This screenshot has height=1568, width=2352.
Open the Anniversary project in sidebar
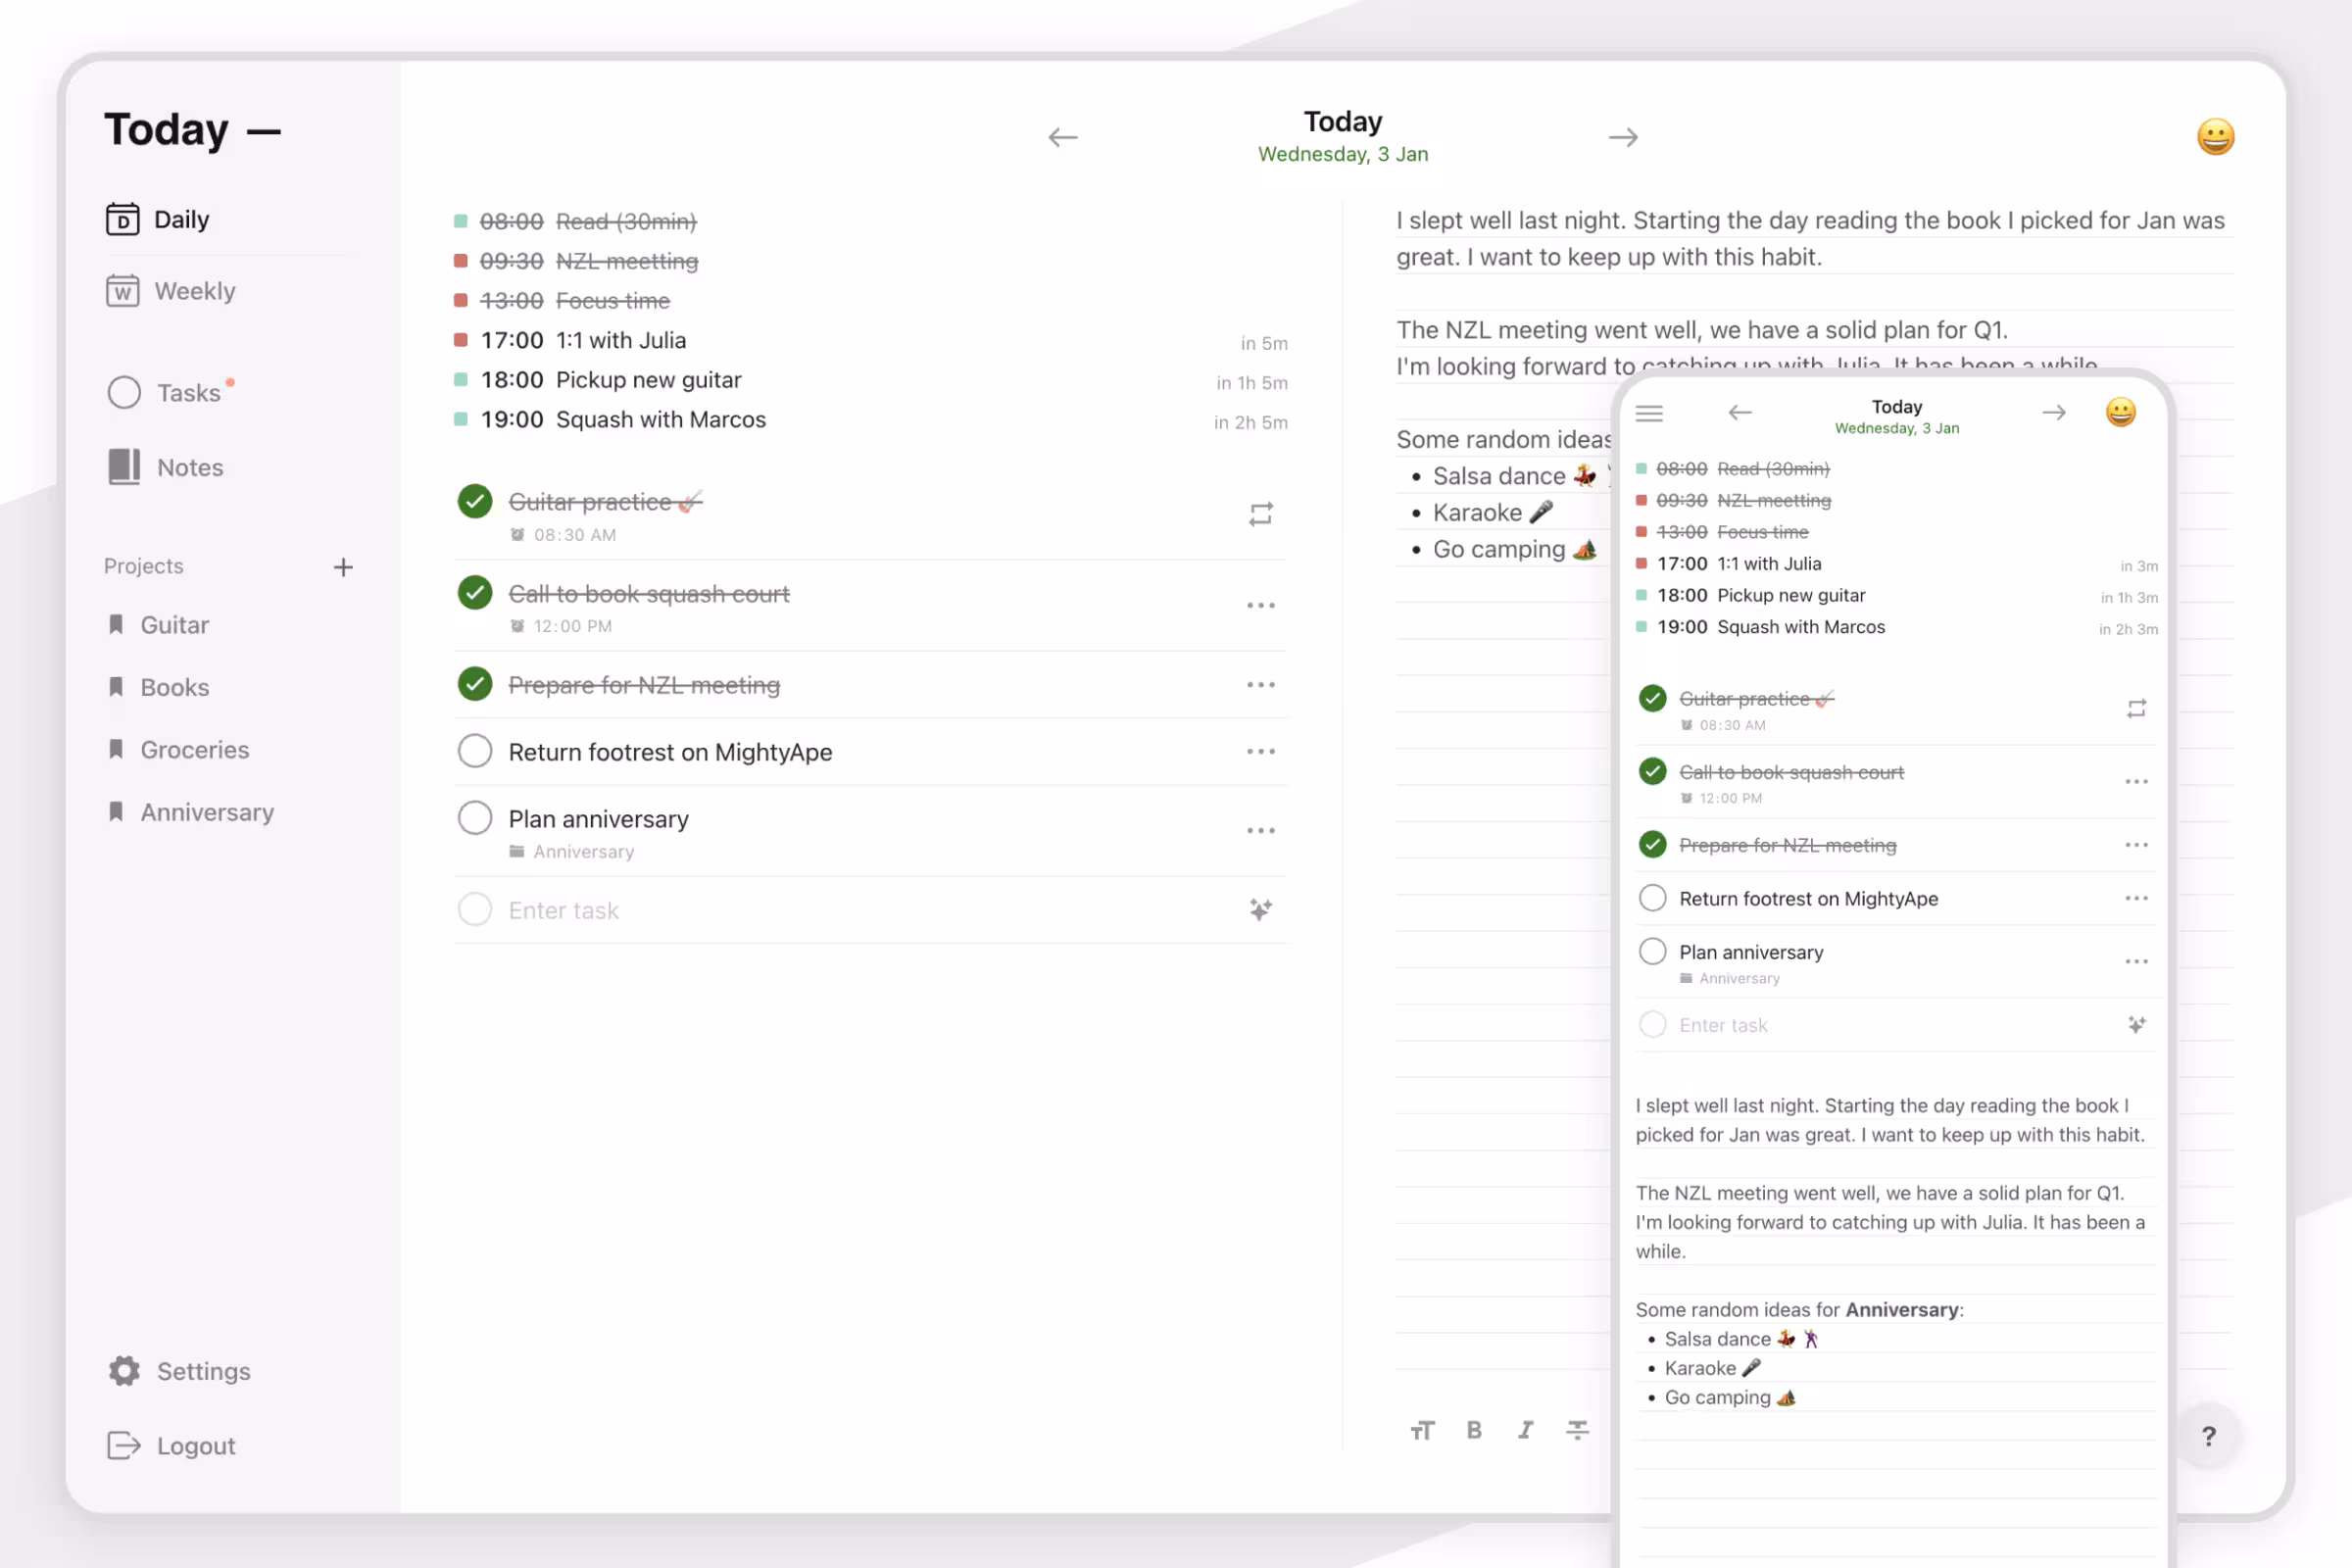pyautogui.click(x=191, y=812)
